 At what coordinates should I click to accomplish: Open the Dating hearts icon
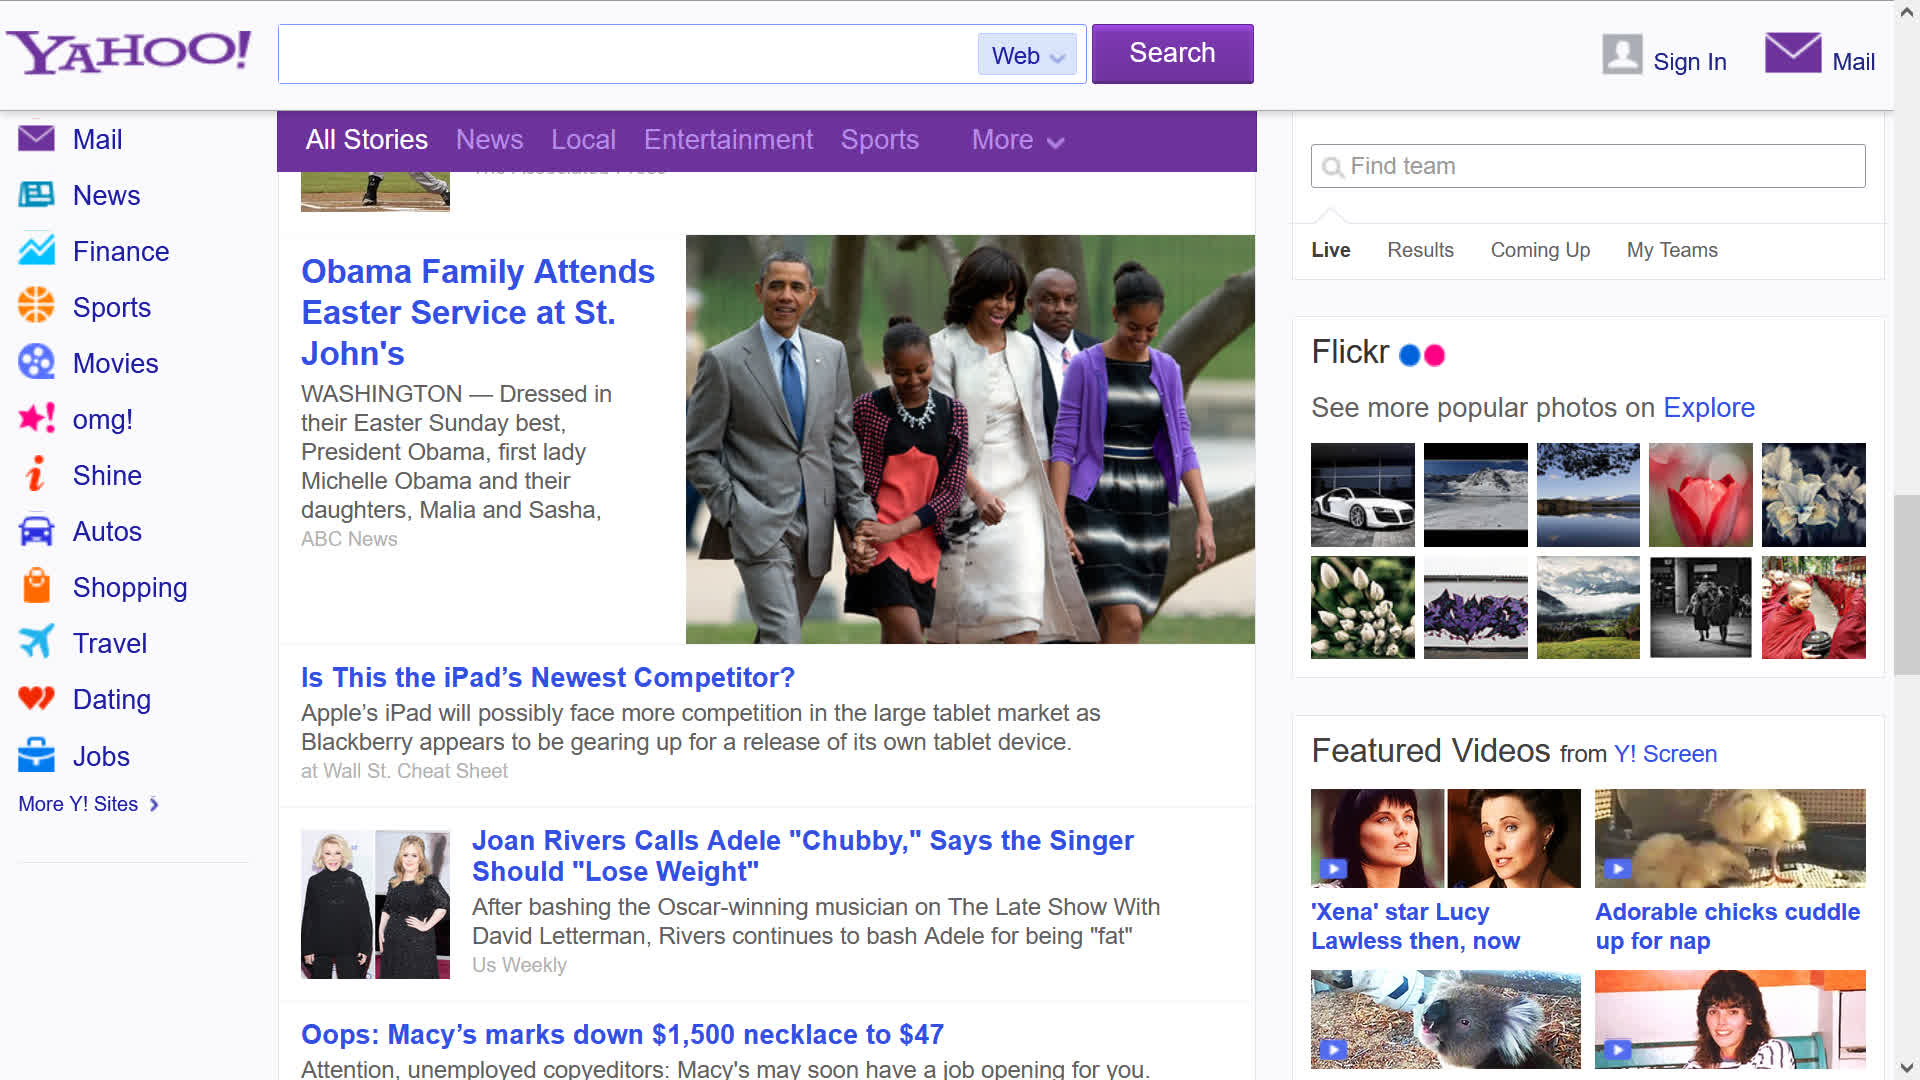click(37, 699)
